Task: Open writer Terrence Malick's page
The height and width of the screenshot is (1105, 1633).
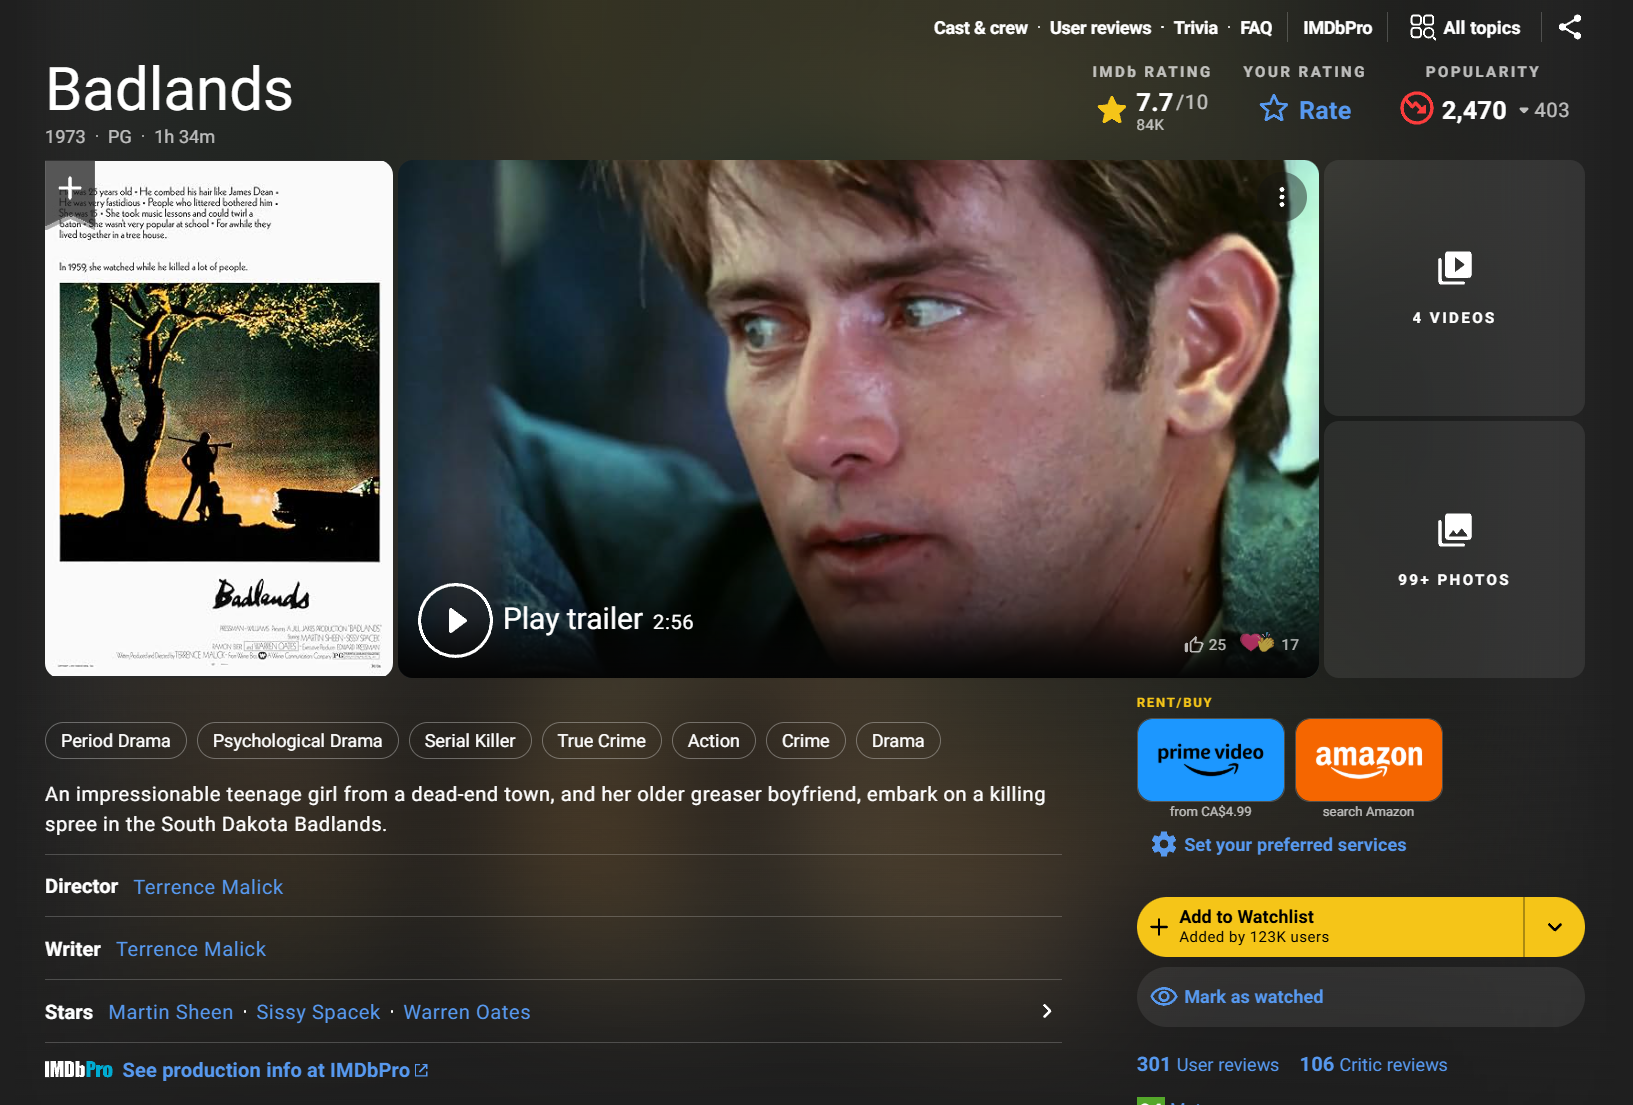Action: tap(191, 949)
